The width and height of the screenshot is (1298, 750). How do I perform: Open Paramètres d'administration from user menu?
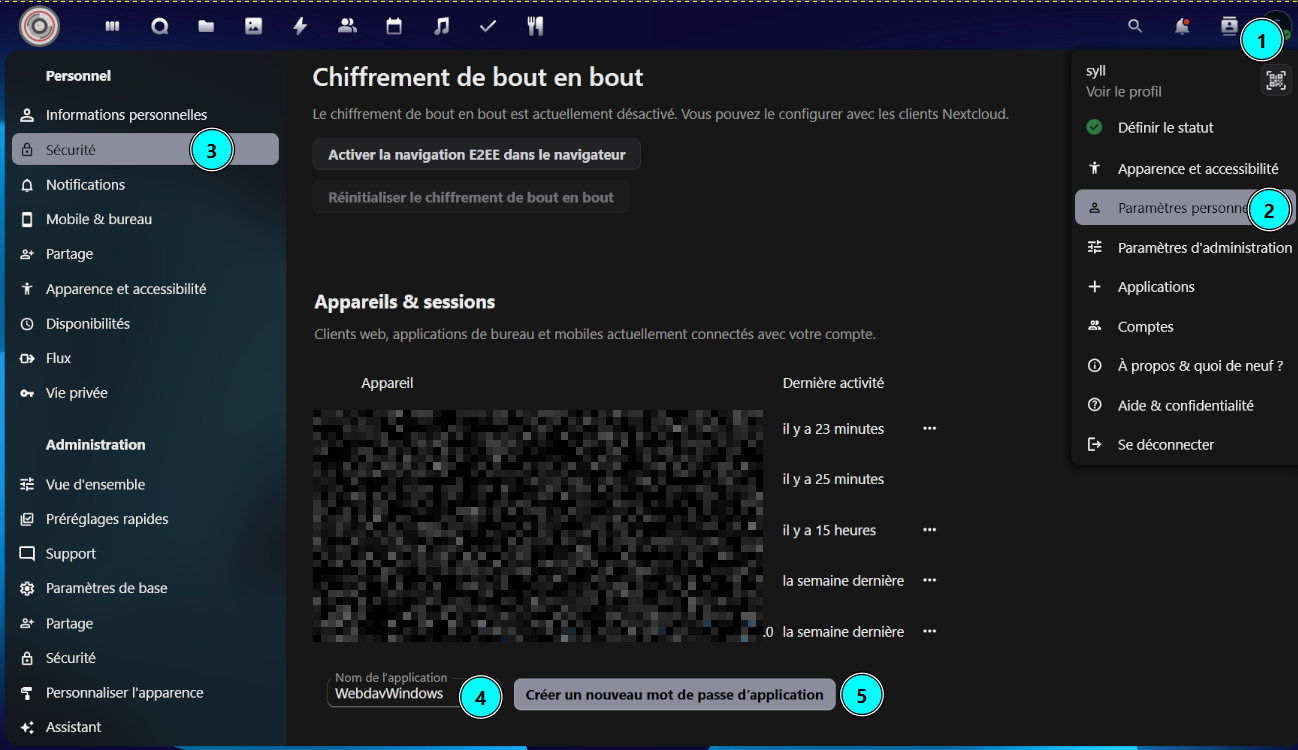pyautogui.click(x=1204, y=248)
